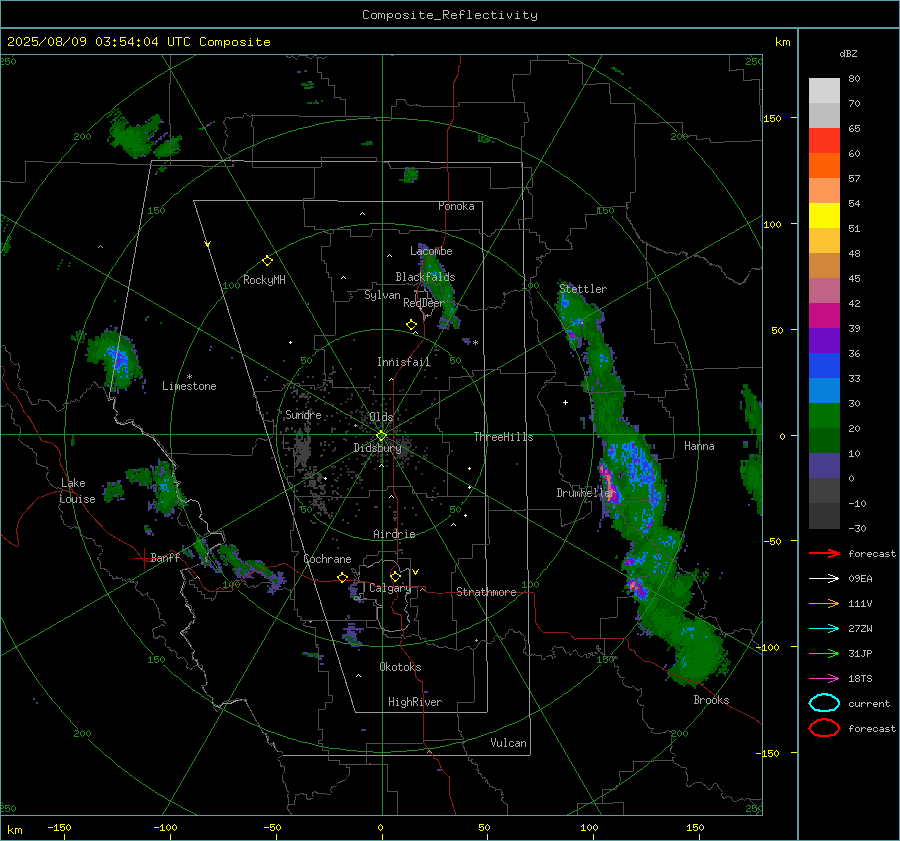The image size is (900, 841).
Task: Click the Composite_Reflectivity title
Action: coord(449,15)
